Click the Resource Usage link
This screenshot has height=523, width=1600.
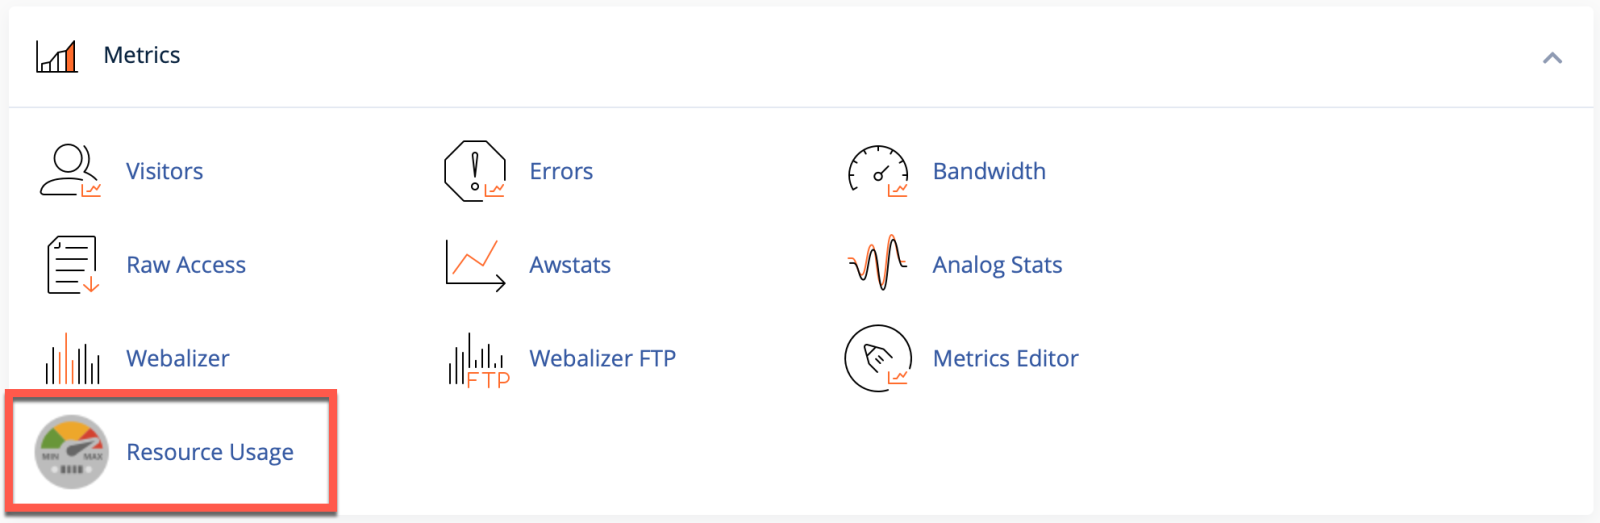click(210, 452)
